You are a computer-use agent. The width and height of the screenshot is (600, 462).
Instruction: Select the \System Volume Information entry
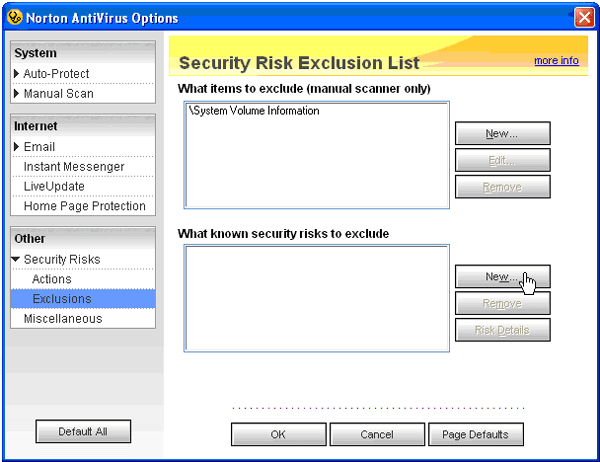[x=254, y=111]
